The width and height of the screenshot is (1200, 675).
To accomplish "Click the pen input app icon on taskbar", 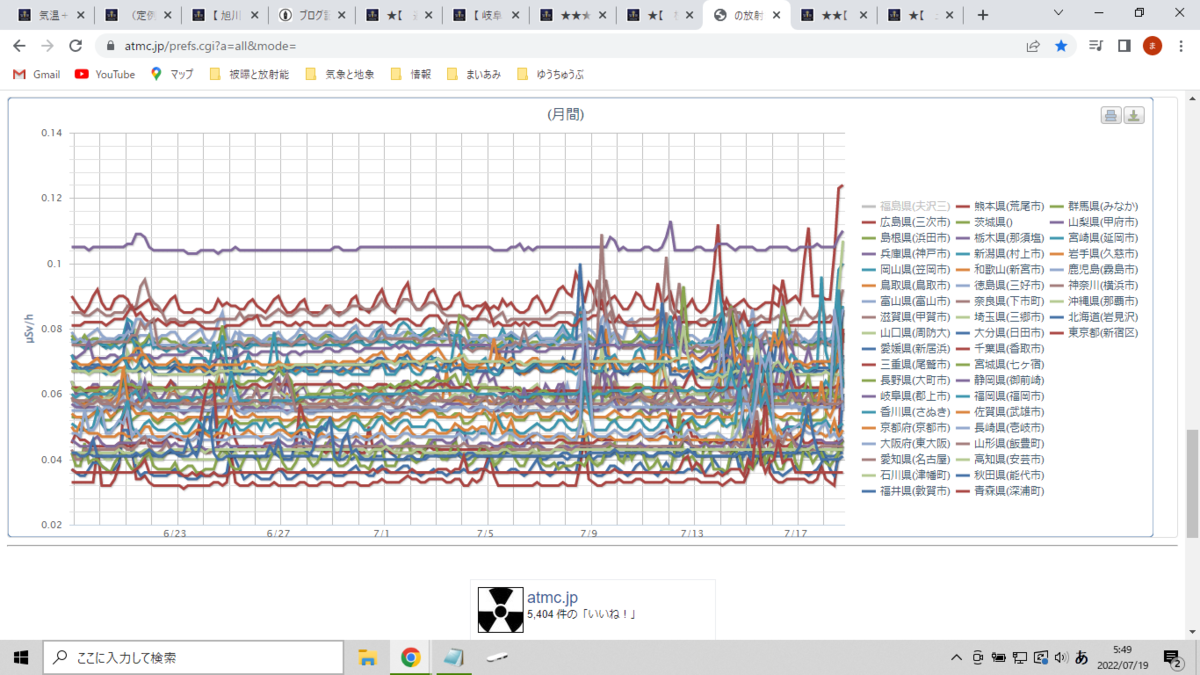I will click(x=499, y=658).
